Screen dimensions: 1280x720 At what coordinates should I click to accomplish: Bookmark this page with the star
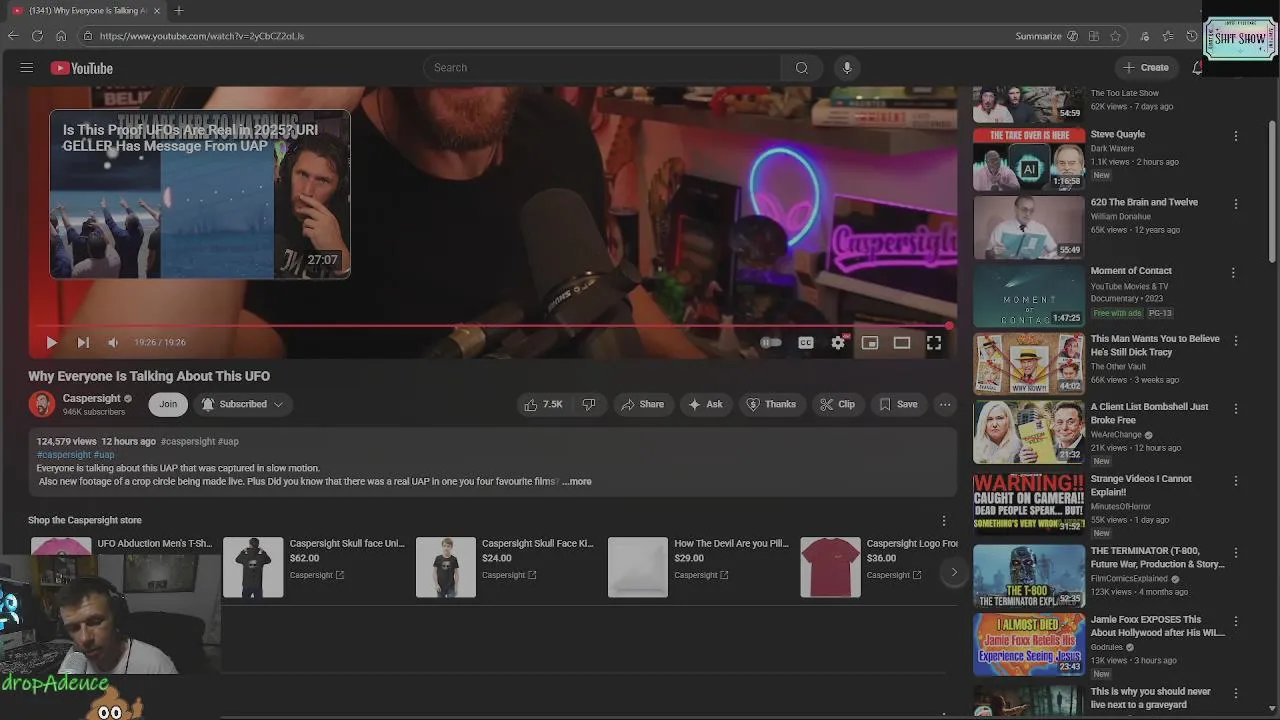1115,36
